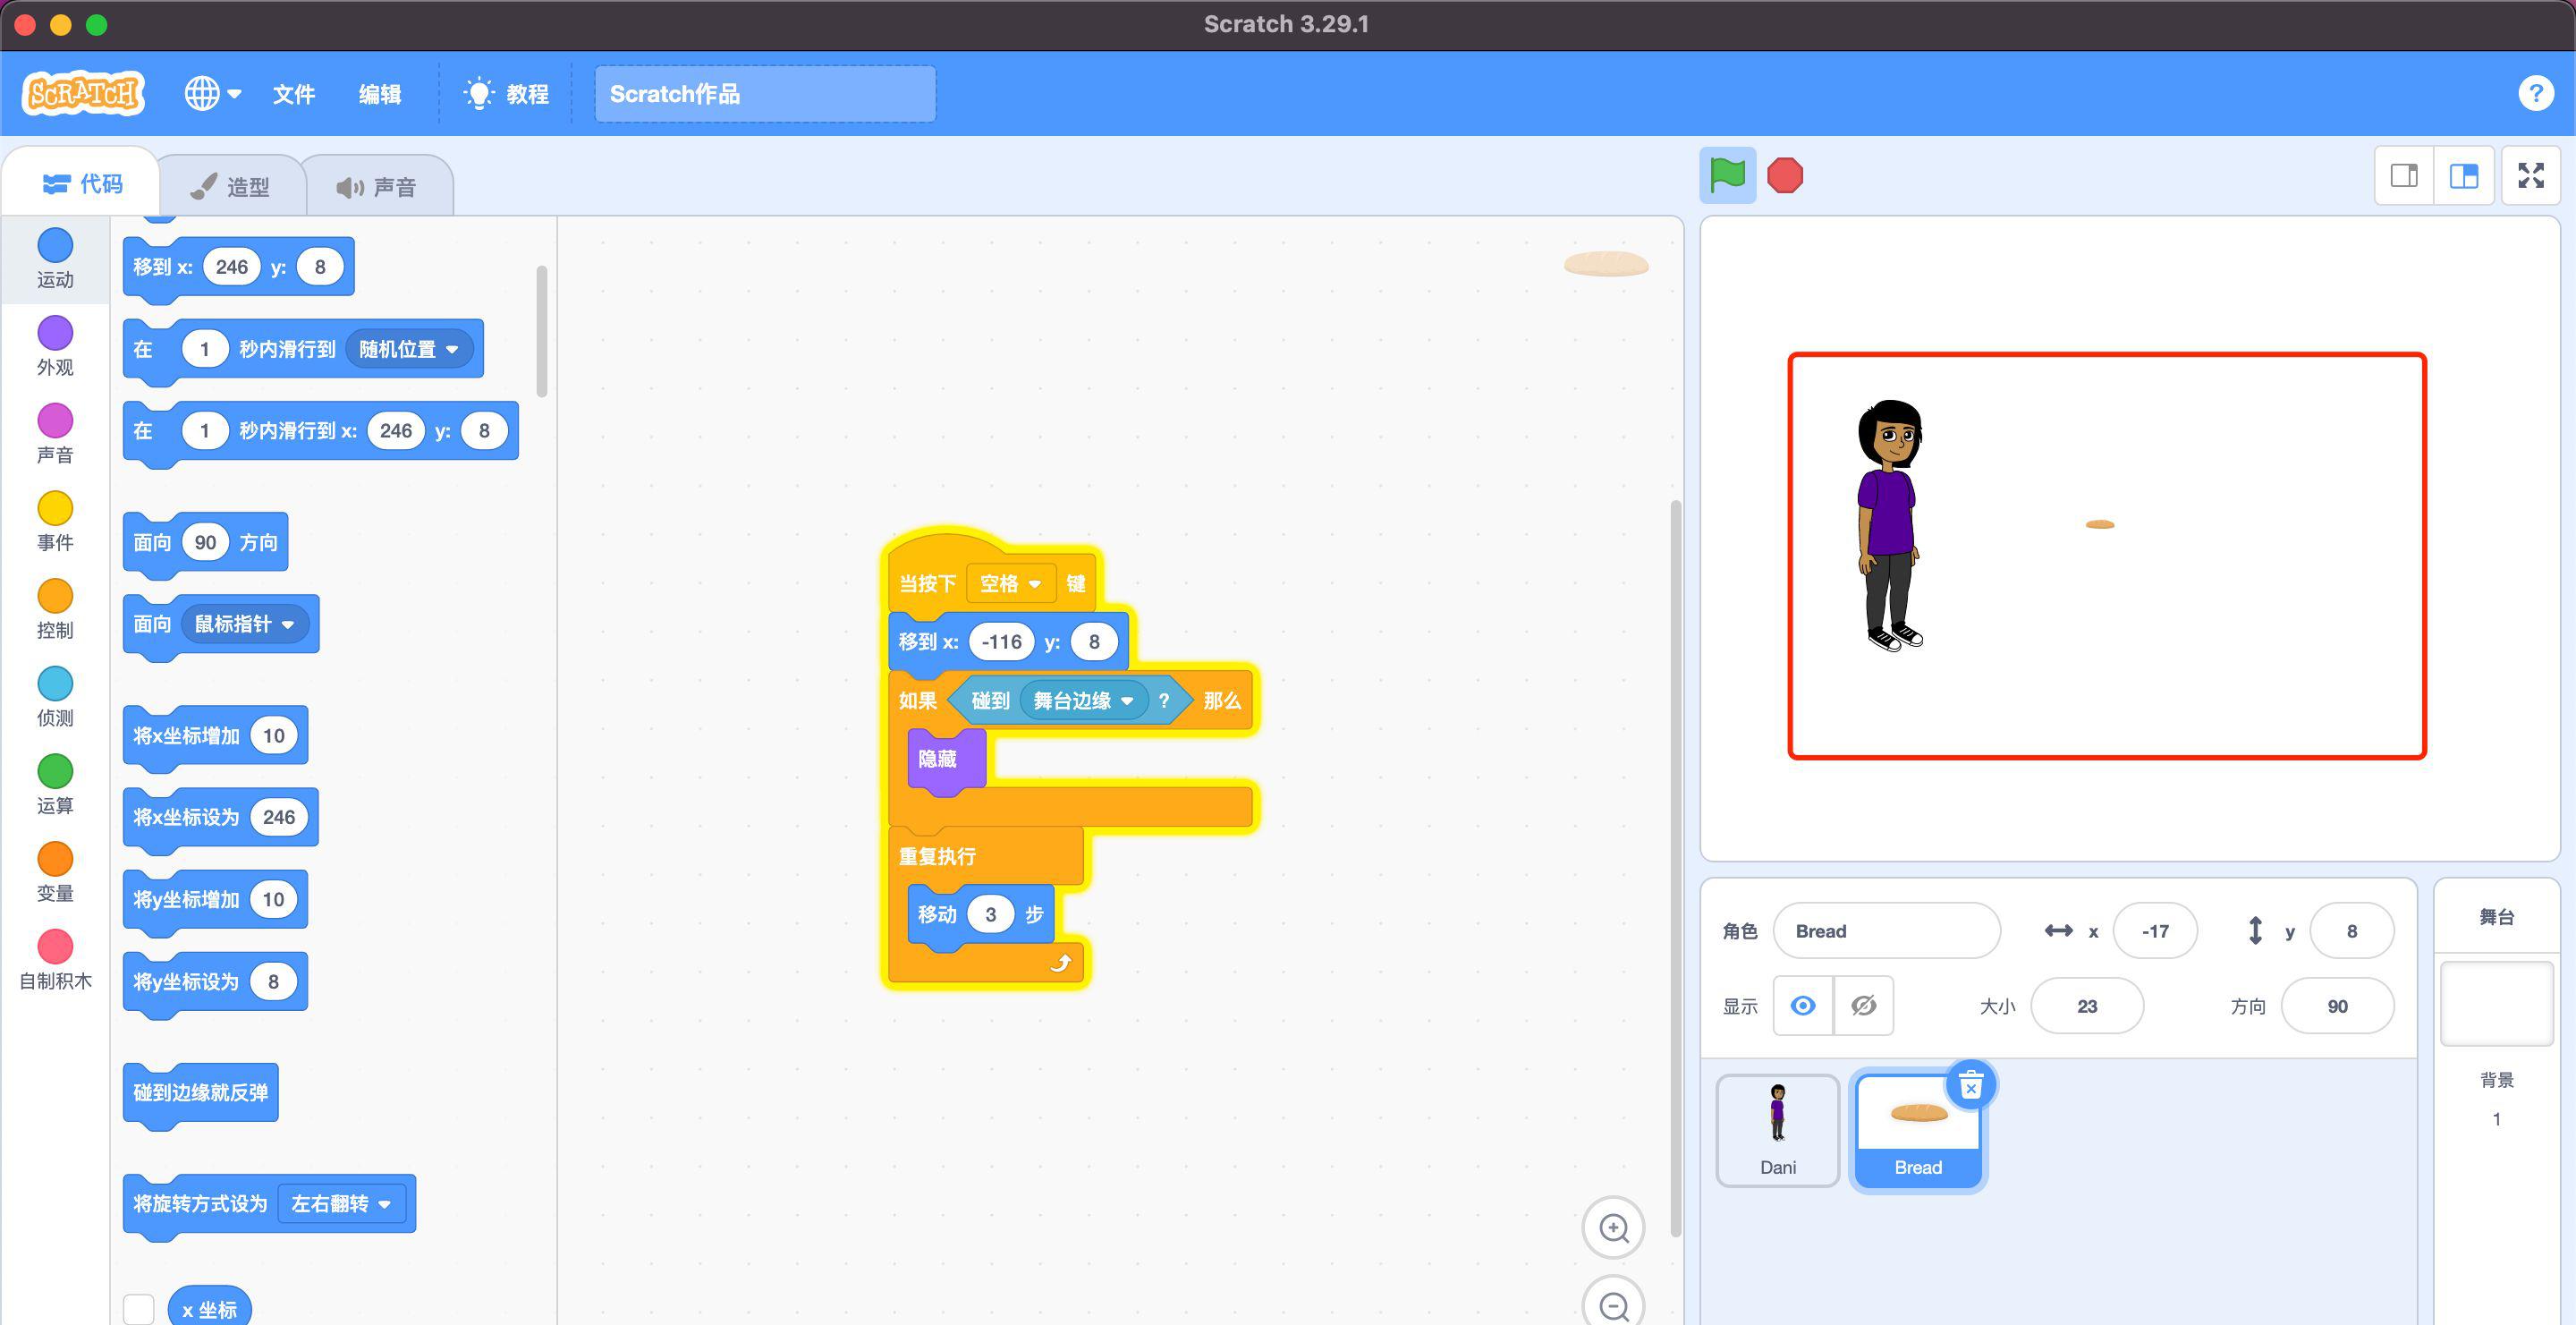Viewport: 2576px width, 1325px height.
Task: Toggle the x 坐标 reporter checkbox
Action: click(x=138, y=1308)
